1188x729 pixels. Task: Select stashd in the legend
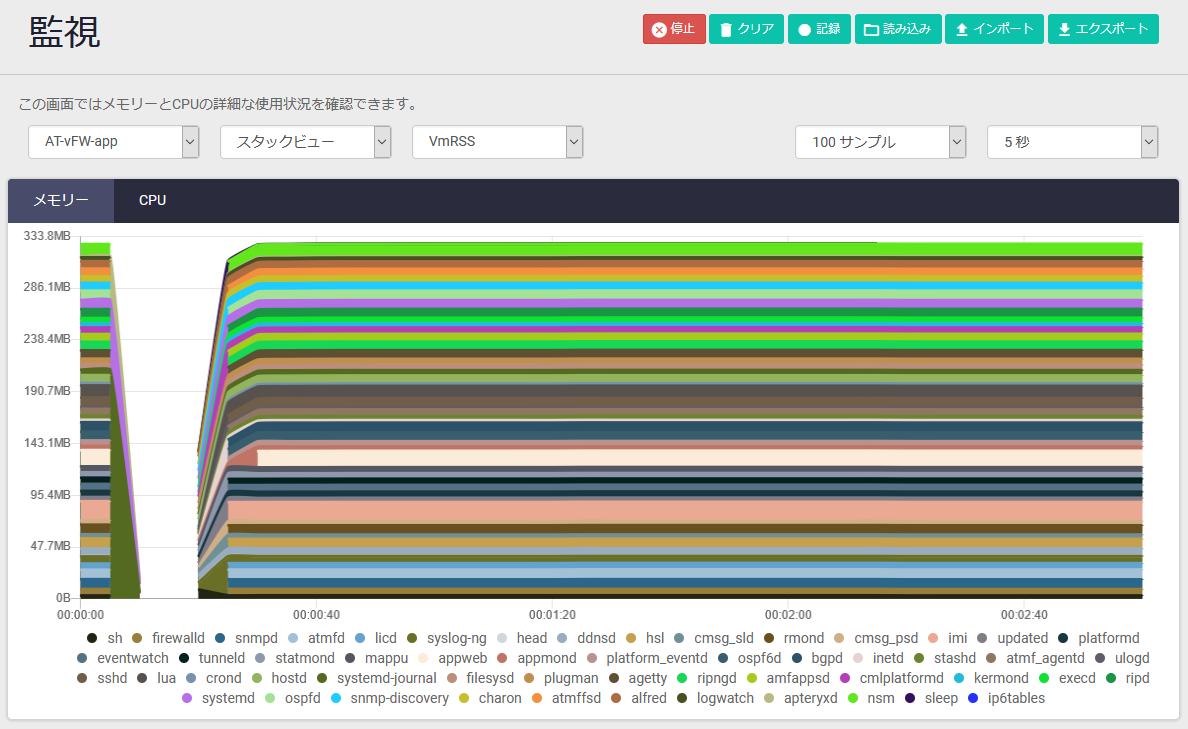click(945, 658)
